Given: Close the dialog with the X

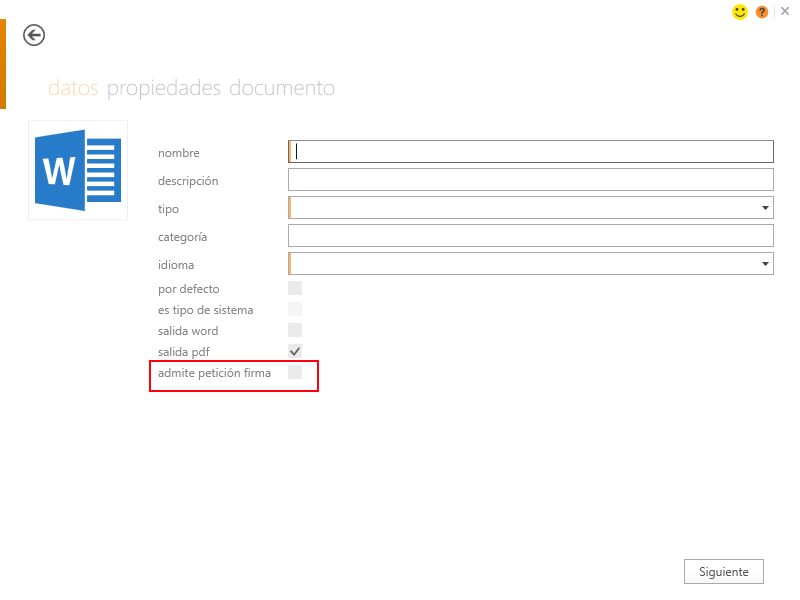Looking at the screenshot, I should [785, 11].
